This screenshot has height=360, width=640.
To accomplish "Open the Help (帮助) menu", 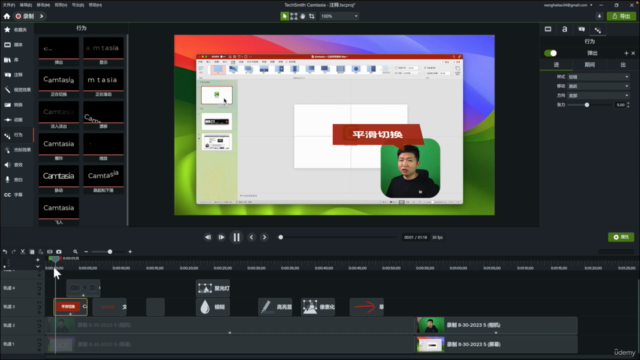I will pos(96,5).
